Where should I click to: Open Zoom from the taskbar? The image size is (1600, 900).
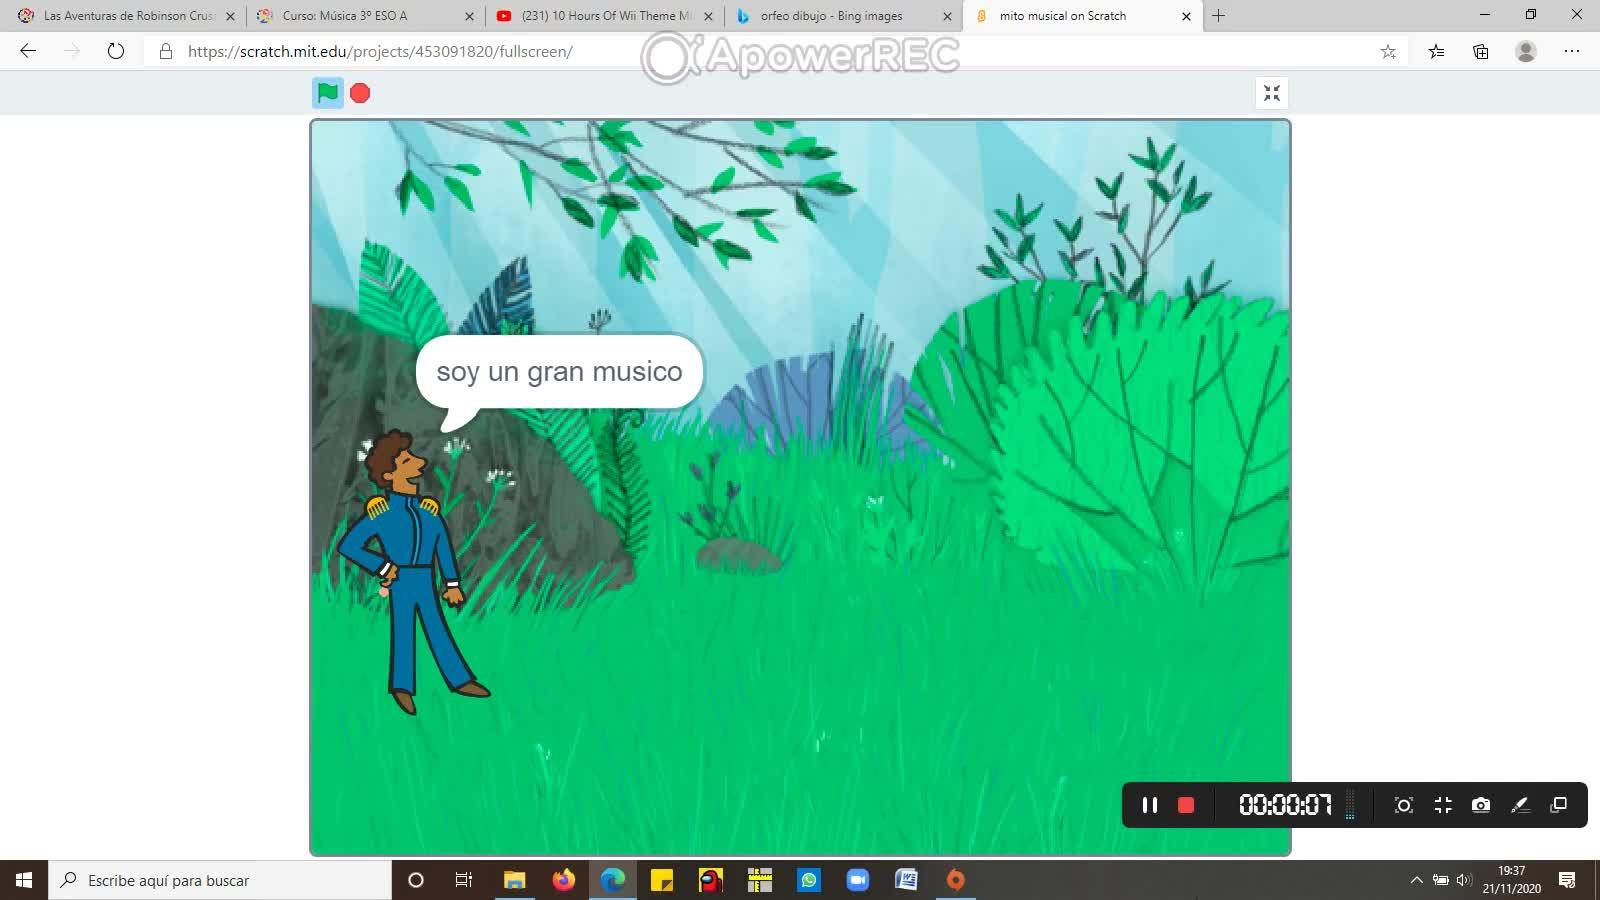coord(858,880)
